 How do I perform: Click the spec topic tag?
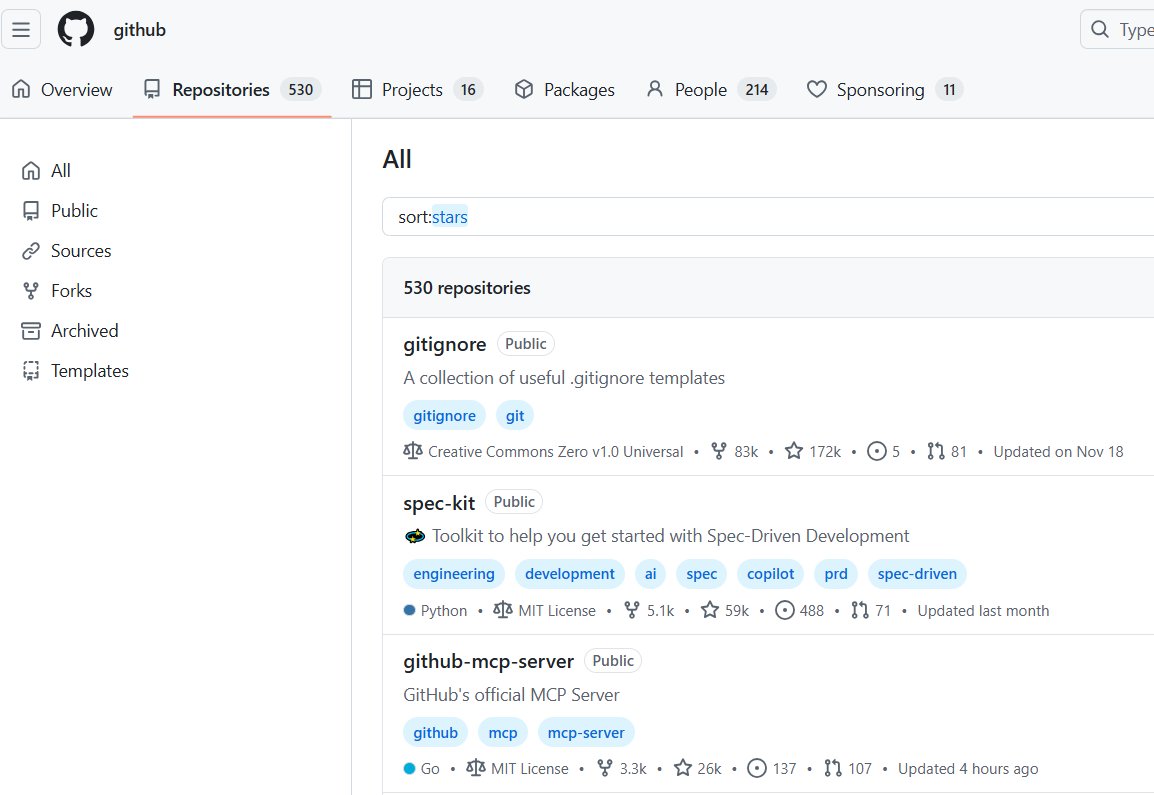pyautogui.click(x=701, y=574)
